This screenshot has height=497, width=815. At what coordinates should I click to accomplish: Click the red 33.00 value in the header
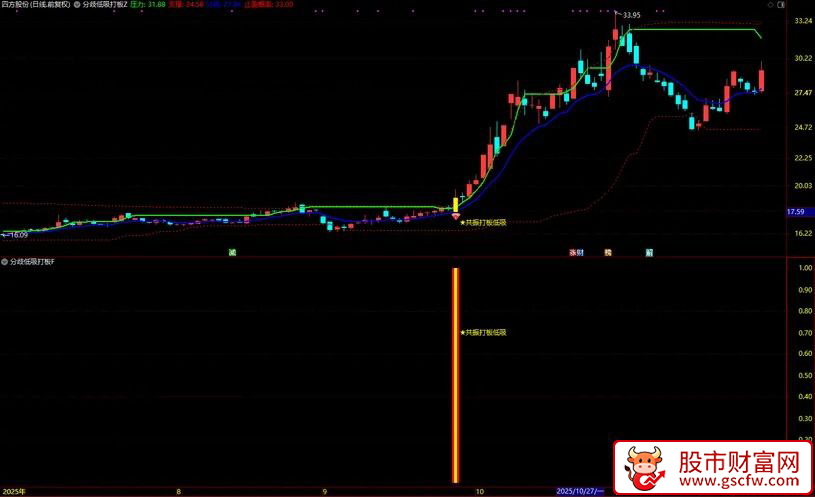(284, 4)
